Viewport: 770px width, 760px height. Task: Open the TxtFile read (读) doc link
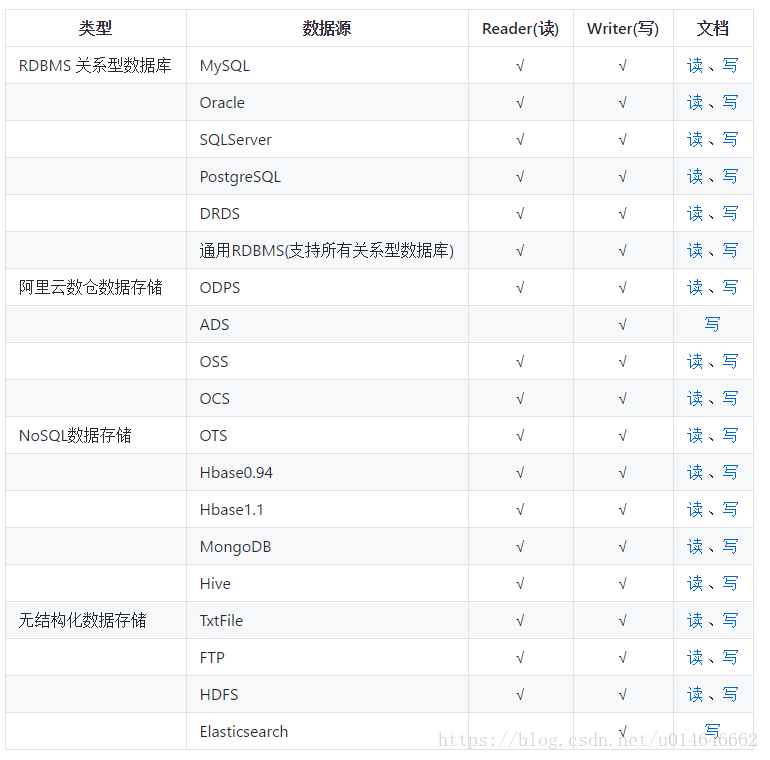[694, 621]
